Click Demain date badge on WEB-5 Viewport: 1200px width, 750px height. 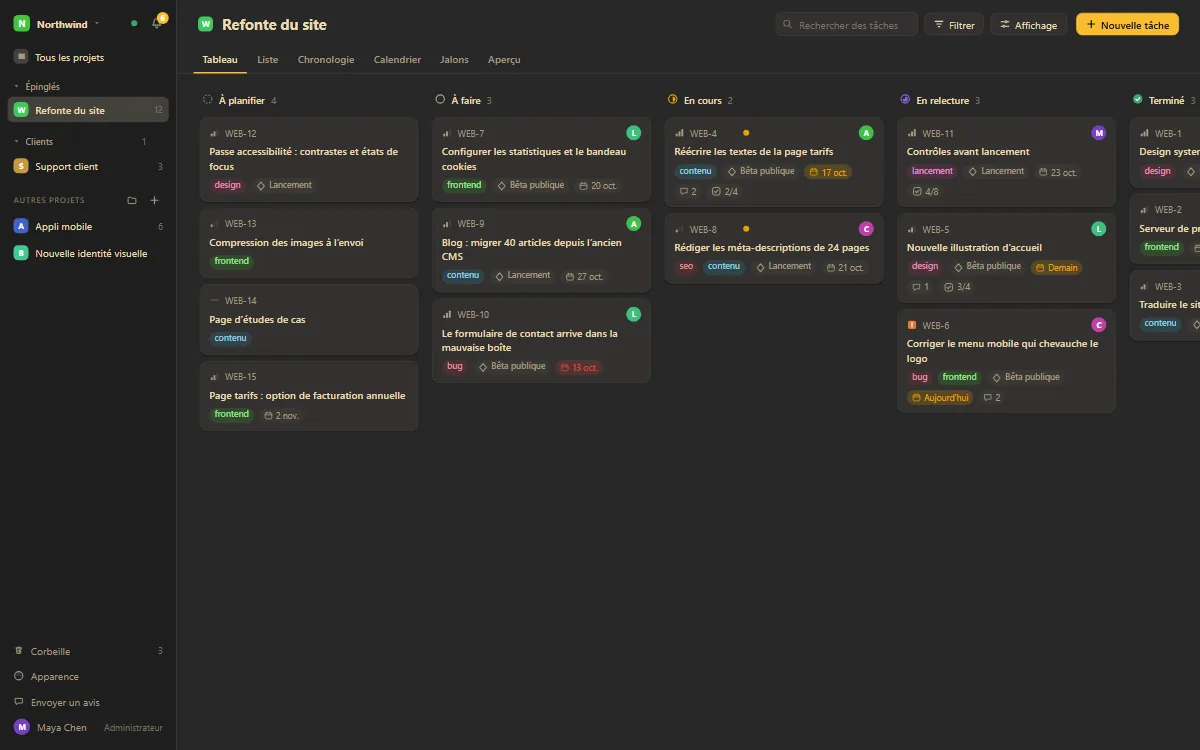1056,267
